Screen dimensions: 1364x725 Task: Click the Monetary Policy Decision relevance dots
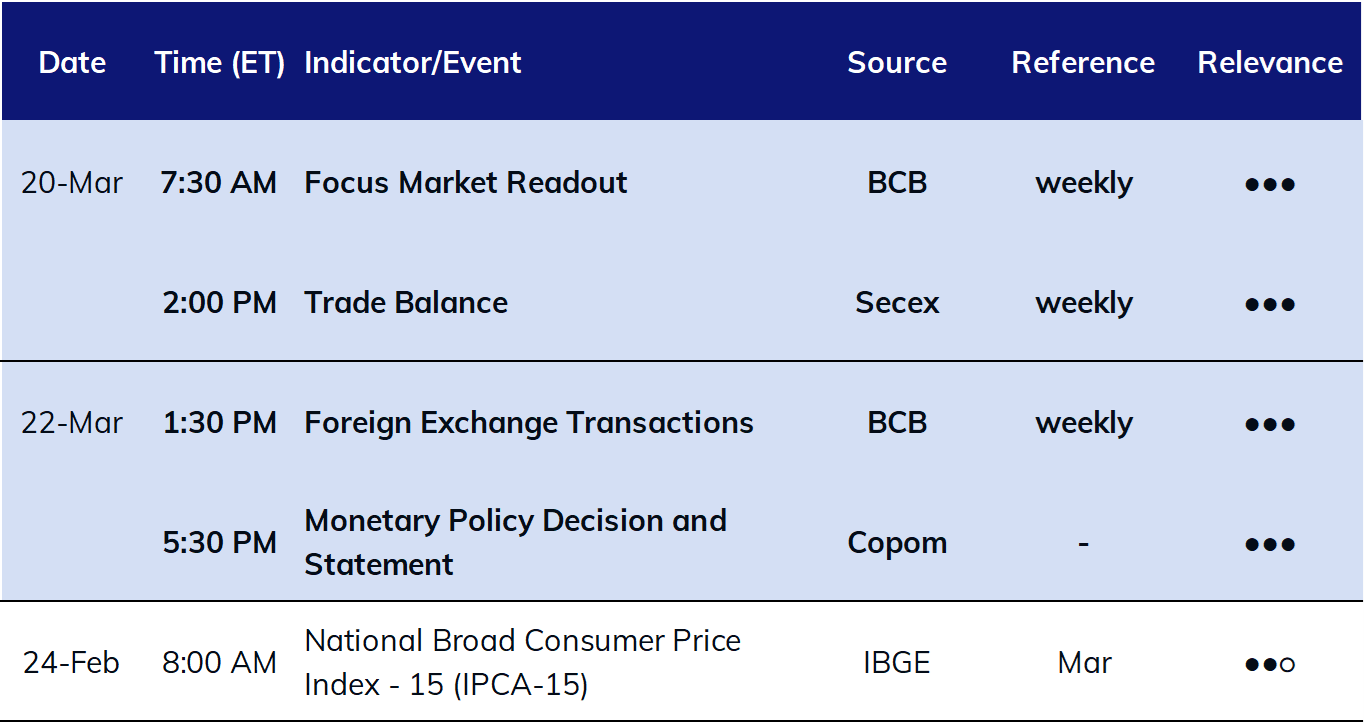(x=1270, y=544)
